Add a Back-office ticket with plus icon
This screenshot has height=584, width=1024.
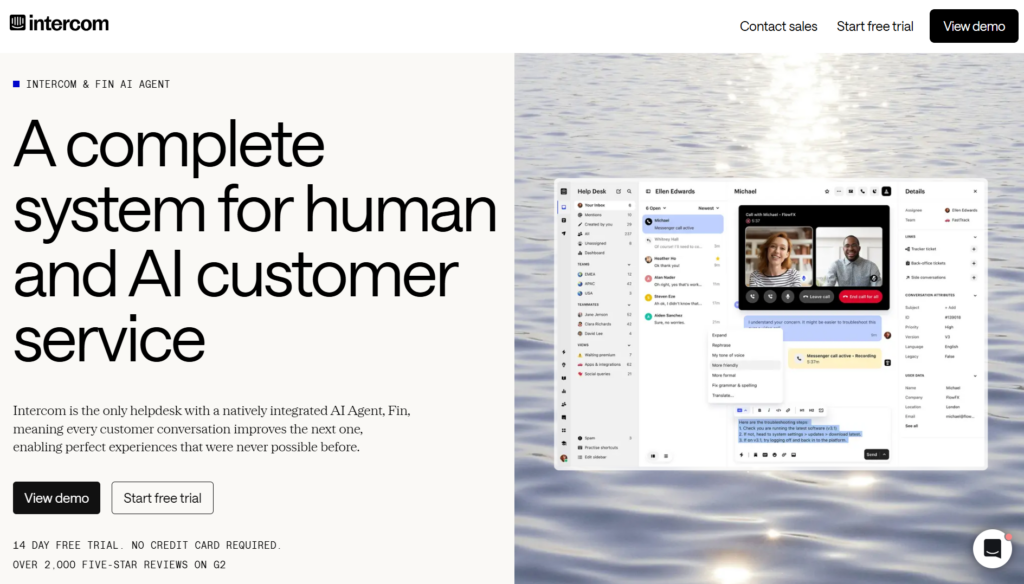point(974,263)
